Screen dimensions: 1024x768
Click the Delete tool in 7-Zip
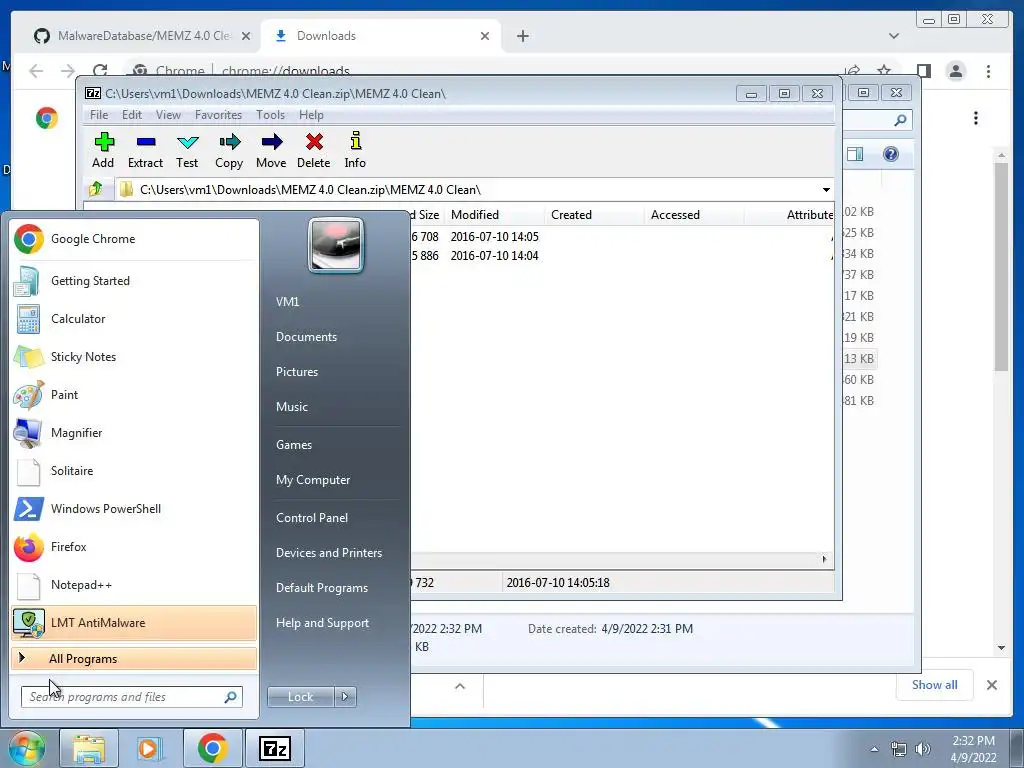point(313,150)
